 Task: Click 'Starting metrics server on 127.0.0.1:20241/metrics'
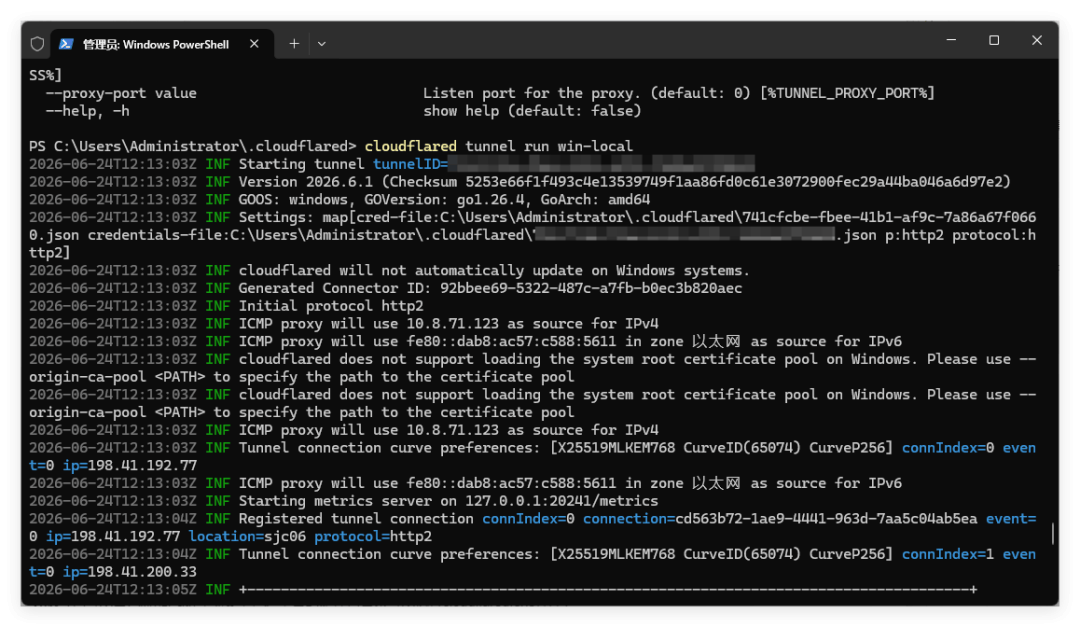click(448, 501)
